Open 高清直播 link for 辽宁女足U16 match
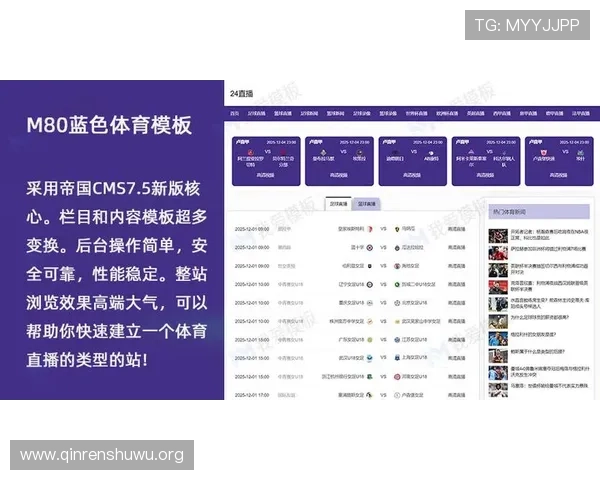 coord(456,284)
